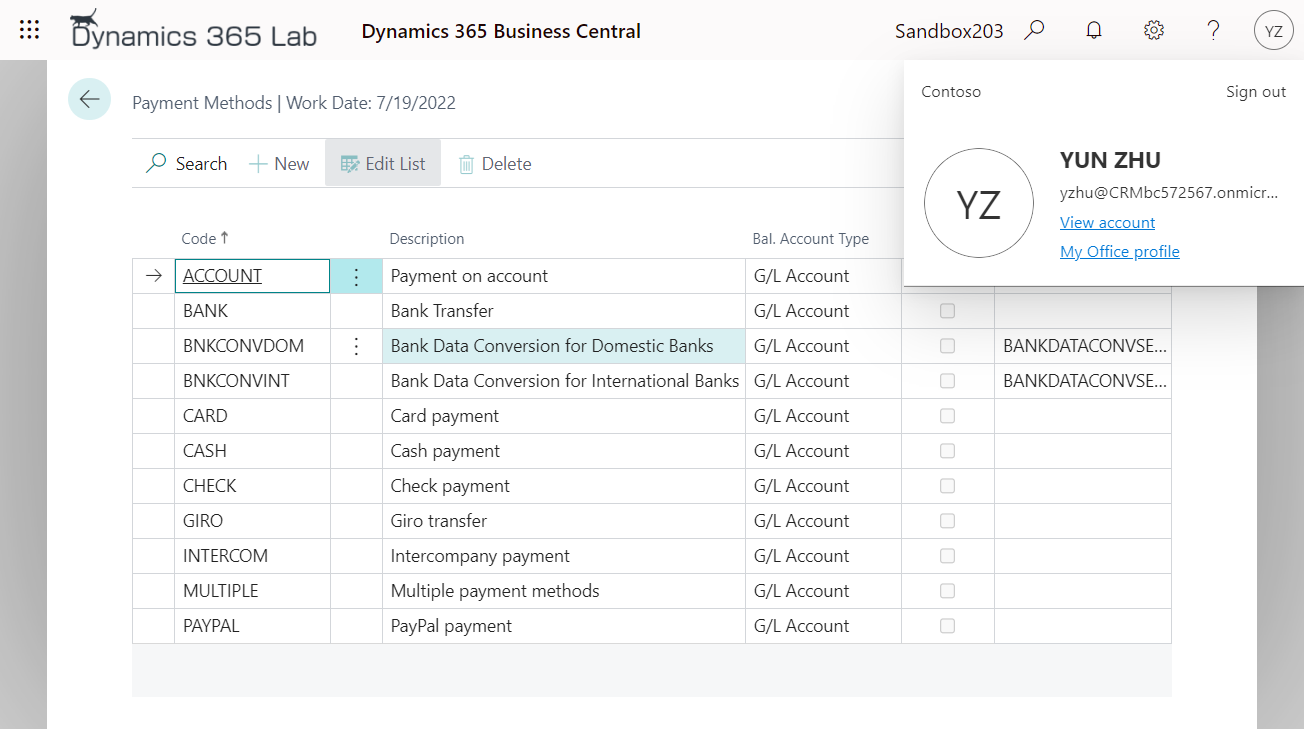Click the search magnifier in the top bar
This screenshot has width=1304, height=729.
(1034, 29)
